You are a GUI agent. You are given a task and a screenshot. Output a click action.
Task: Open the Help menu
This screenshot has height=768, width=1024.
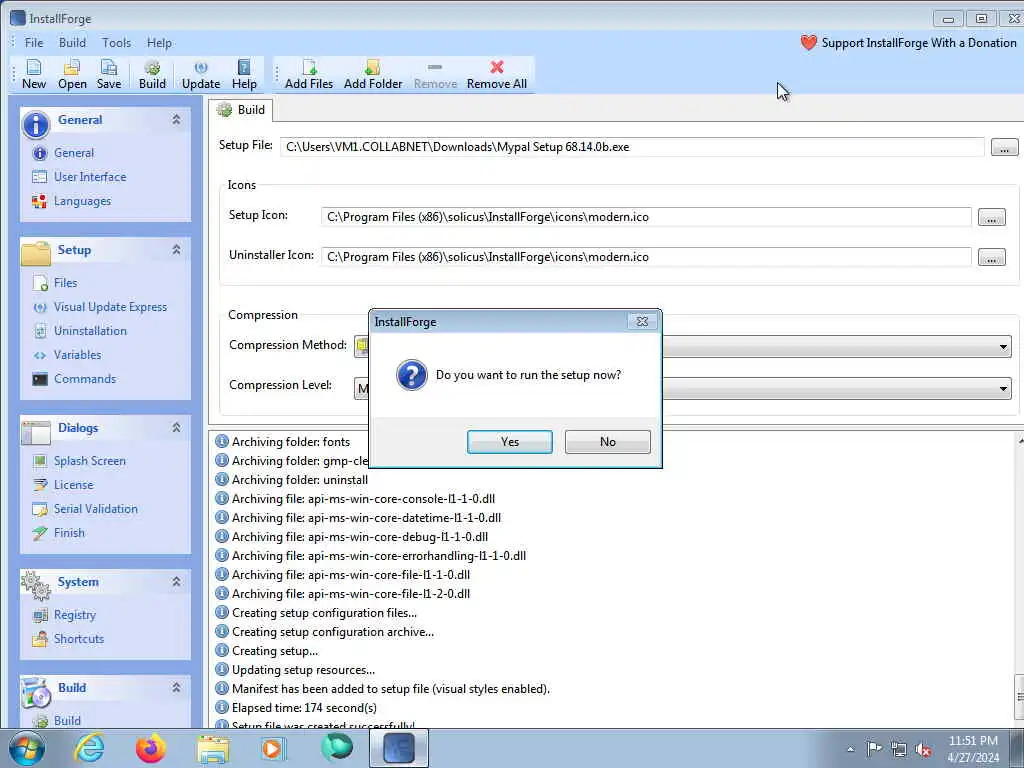pos(159,43)
